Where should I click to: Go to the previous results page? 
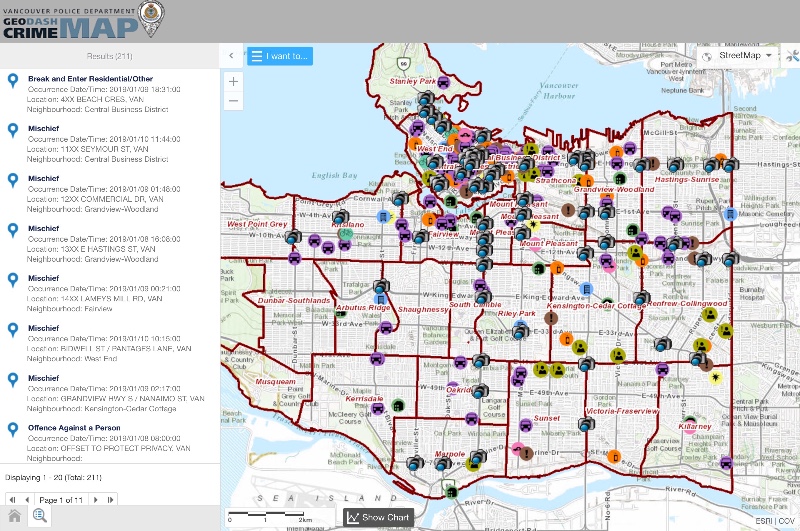27,500
